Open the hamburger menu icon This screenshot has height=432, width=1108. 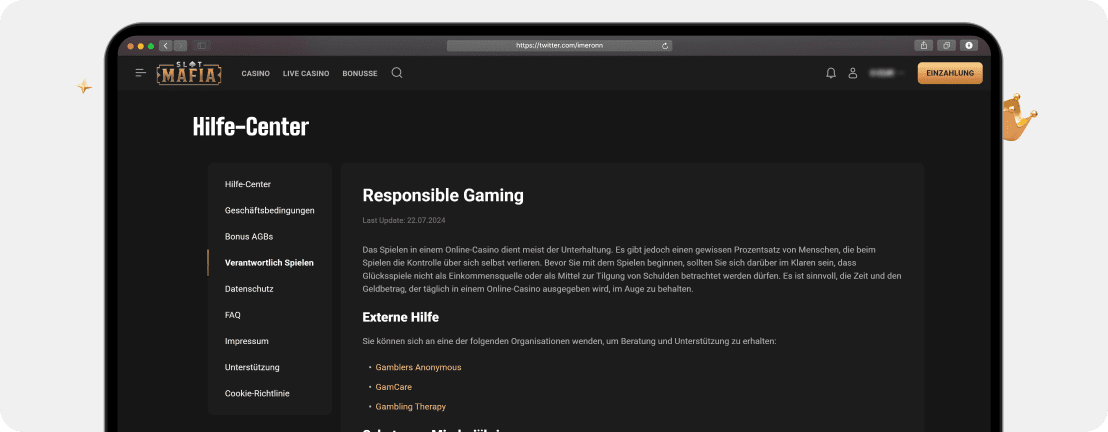(x=141, y=73)
